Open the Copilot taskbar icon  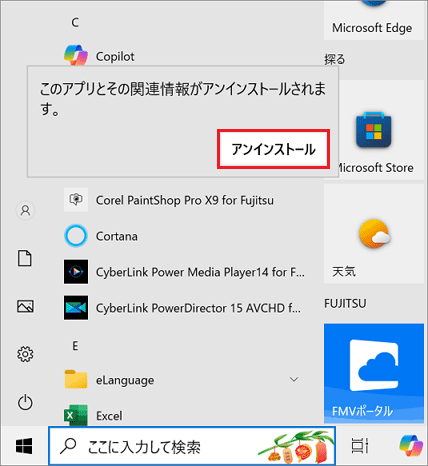[x=411, y=446]
